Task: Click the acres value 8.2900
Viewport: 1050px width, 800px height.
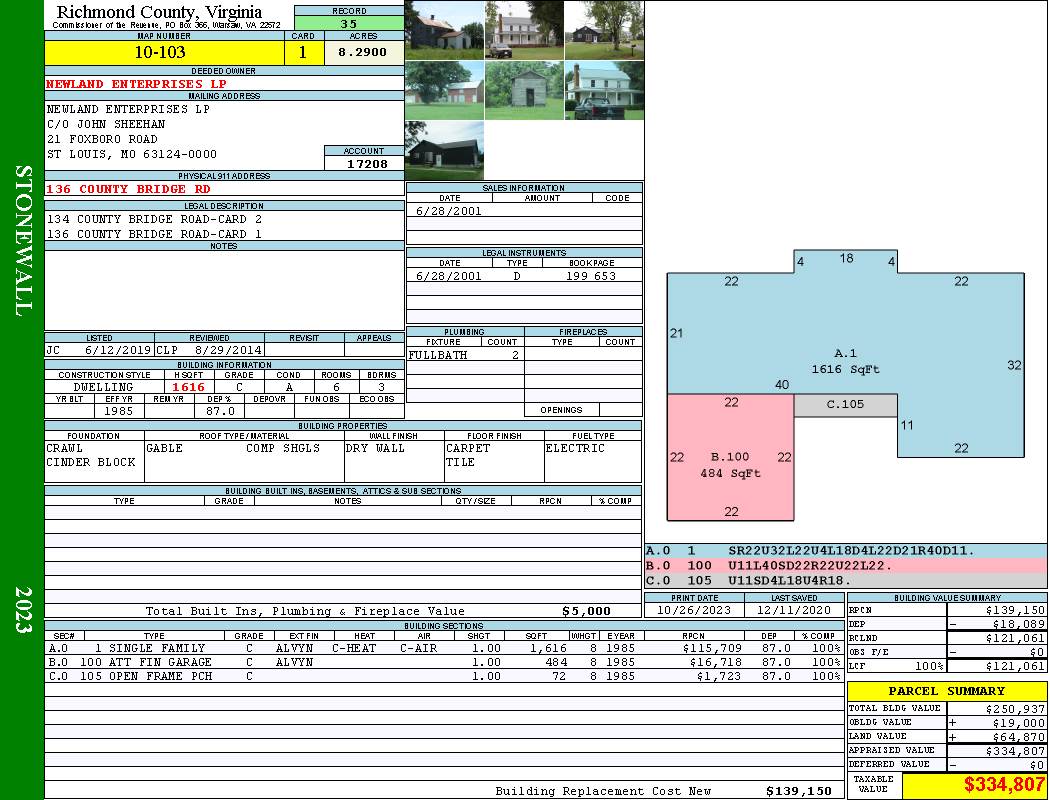Action: click(364, 52)
